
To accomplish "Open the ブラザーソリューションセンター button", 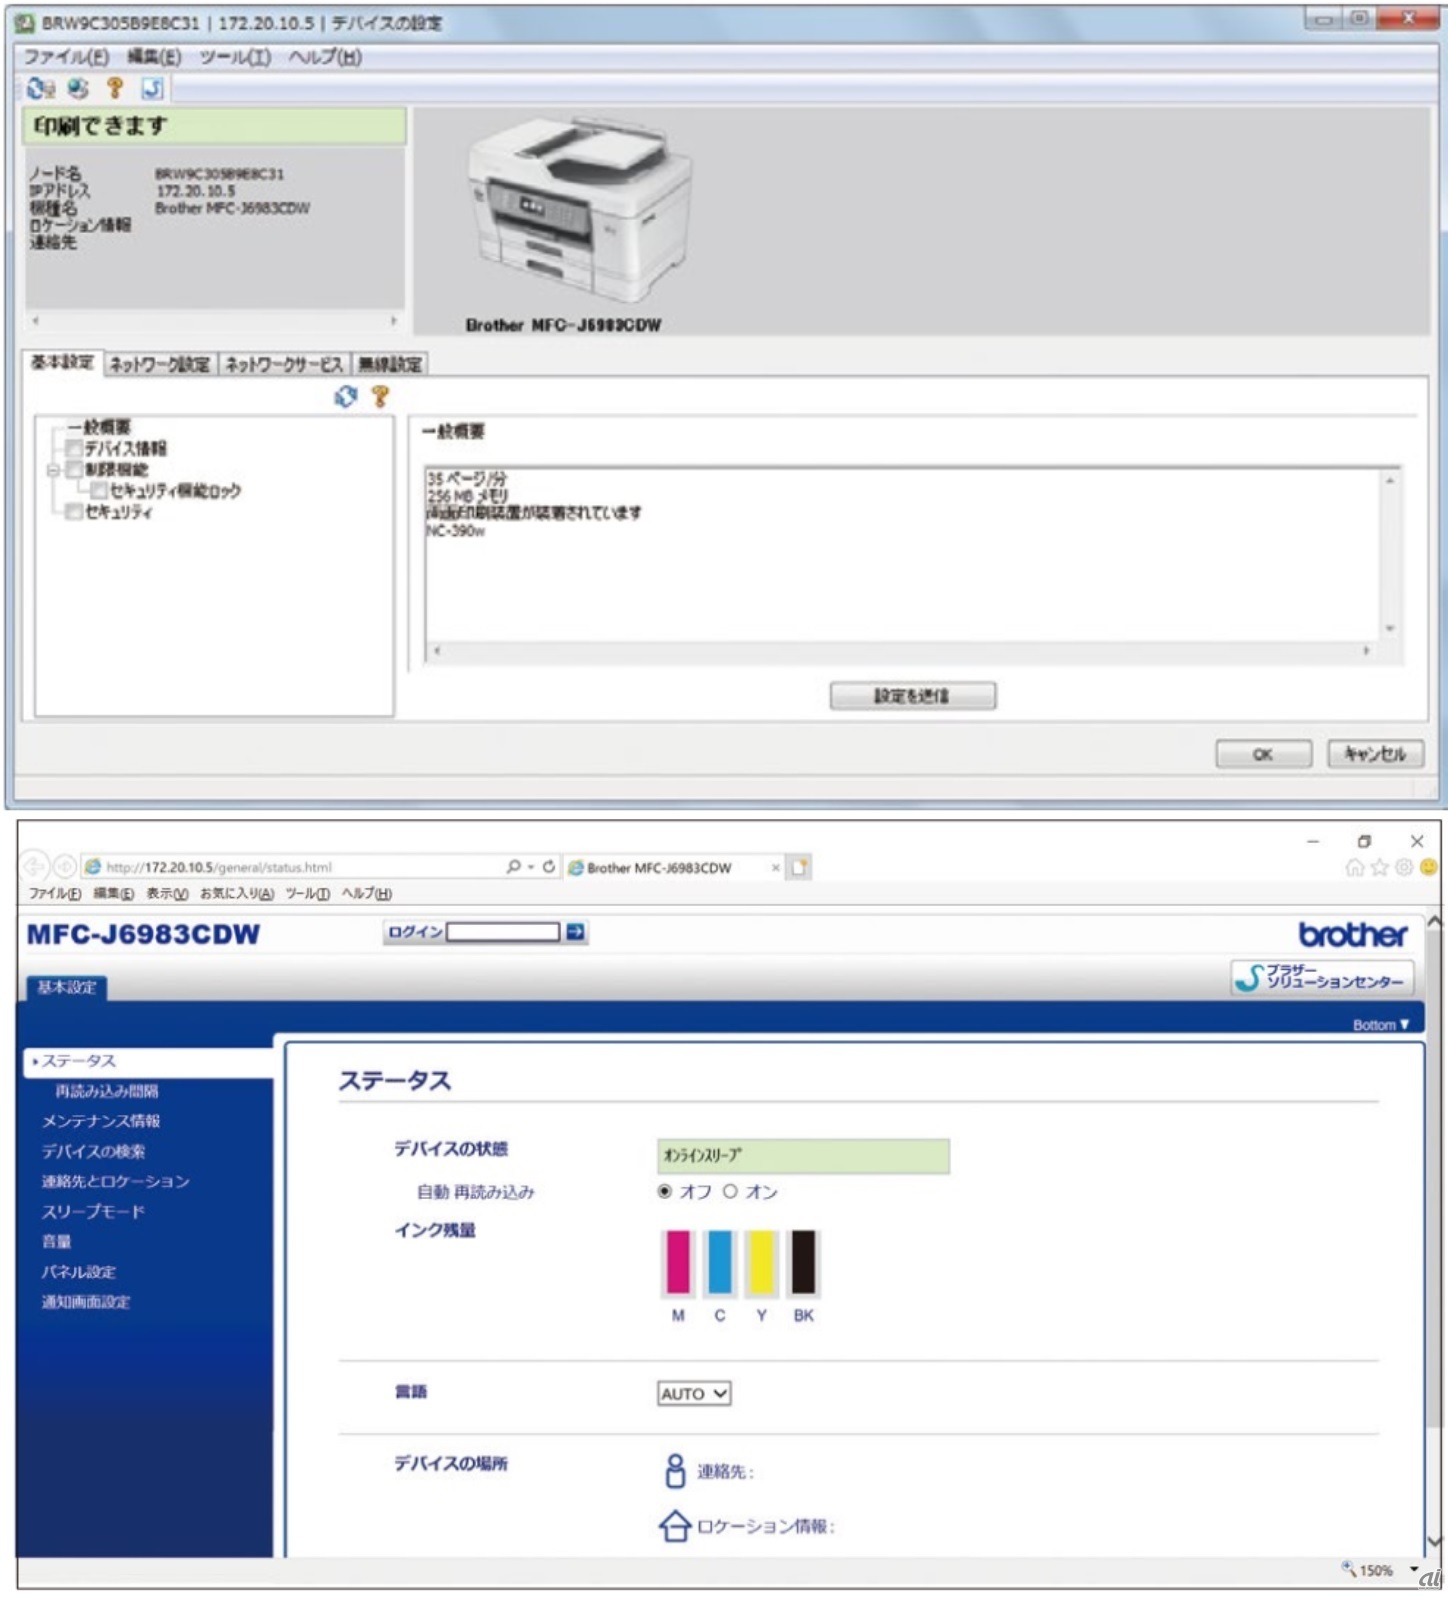I will 1322,977.
